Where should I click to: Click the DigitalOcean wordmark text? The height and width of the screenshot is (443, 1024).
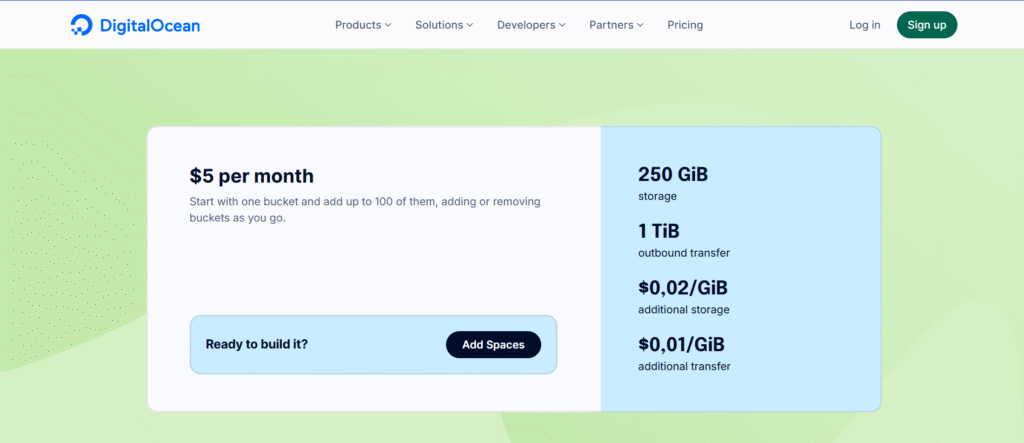tap(150, 25)
